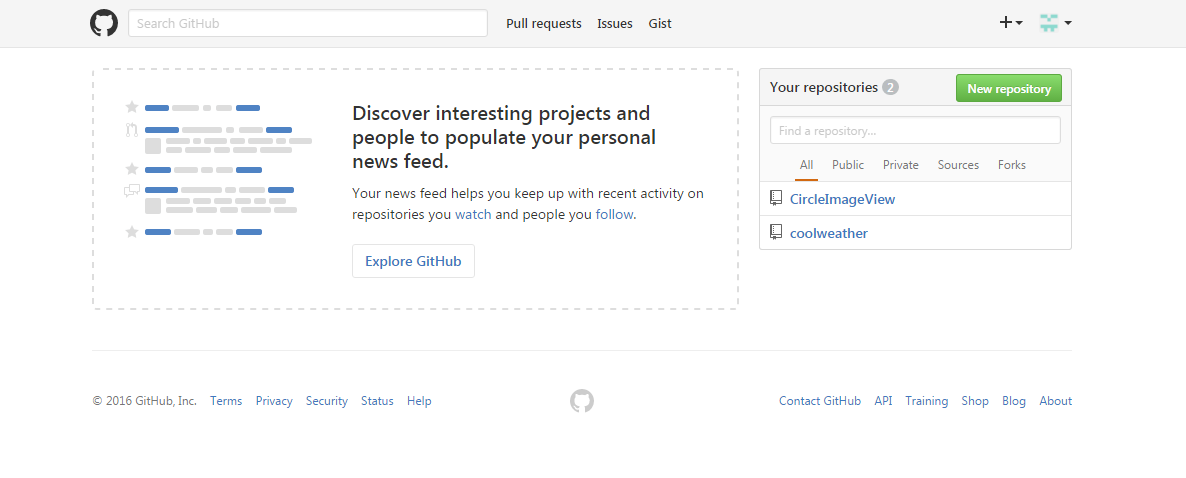Screen dimensions: 1186x478
Task: Open the Privacy footer link
Action: (x=274, y=401)
